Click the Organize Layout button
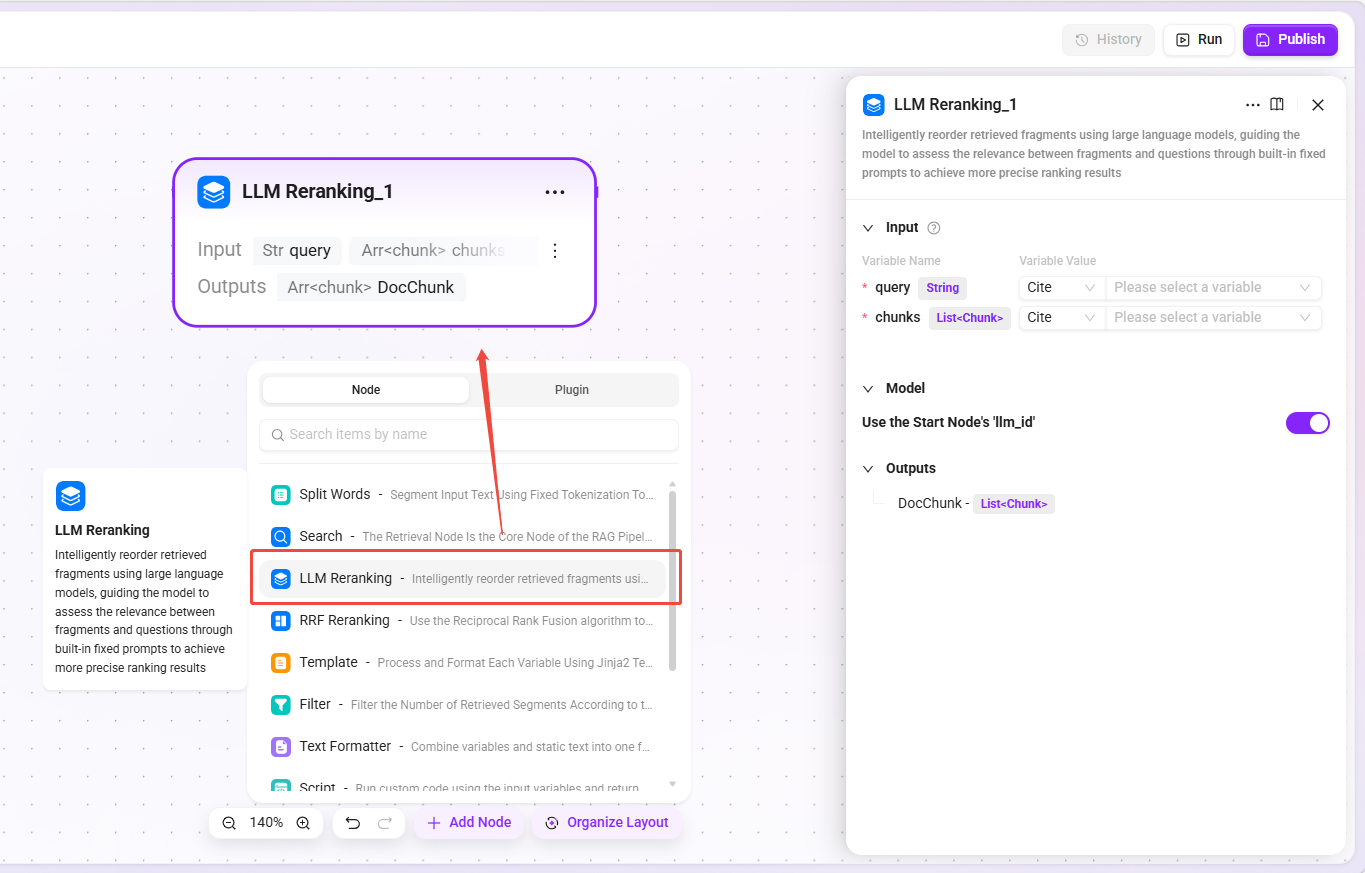Screen dimensions: 1365x873 [607, 822]
